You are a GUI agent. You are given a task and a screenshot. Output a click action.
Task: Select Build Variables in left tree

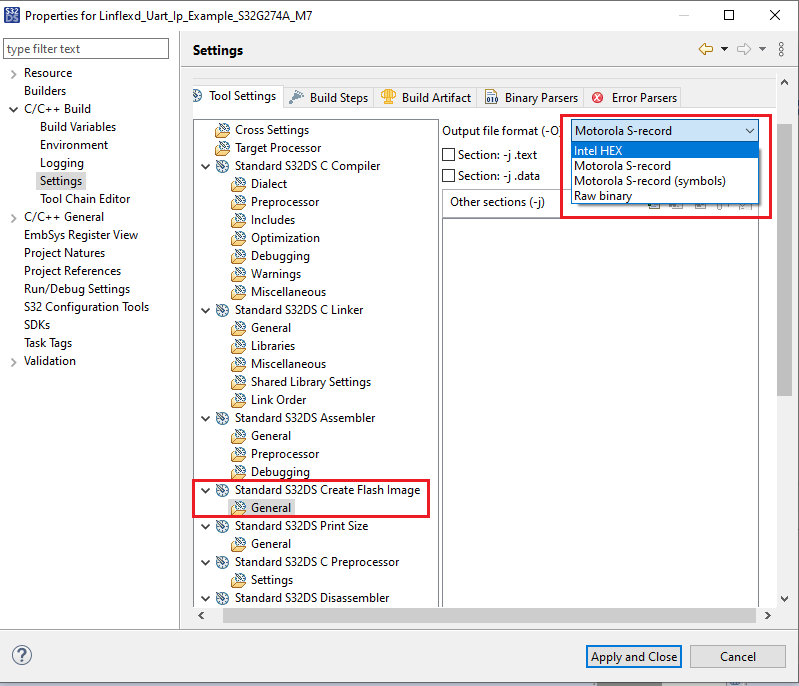click(78, 127)
